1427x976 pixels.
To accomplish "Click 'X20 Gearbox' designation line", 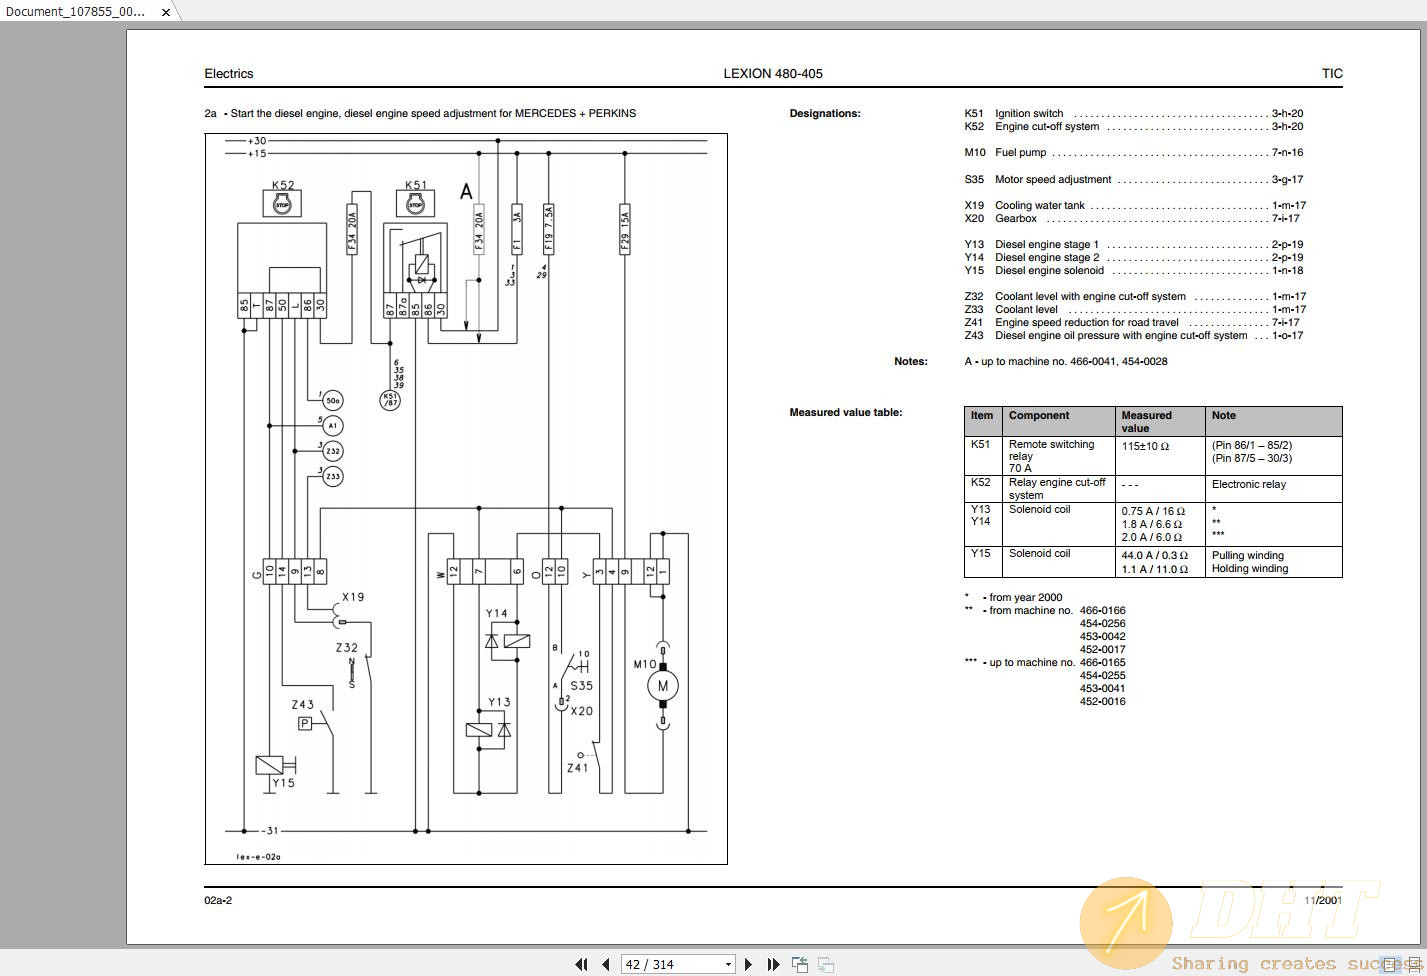I will pos(1132,219).
